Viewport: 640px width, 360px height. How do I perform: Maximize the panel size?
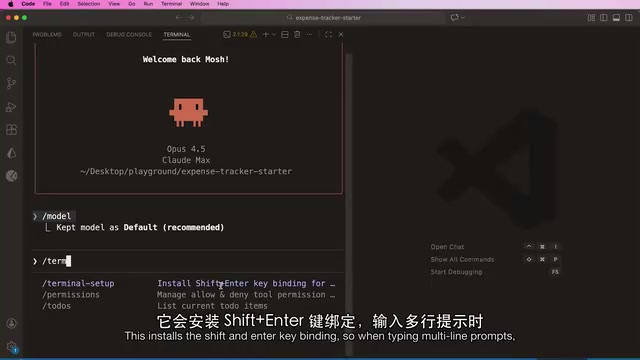tap(328, 35)
